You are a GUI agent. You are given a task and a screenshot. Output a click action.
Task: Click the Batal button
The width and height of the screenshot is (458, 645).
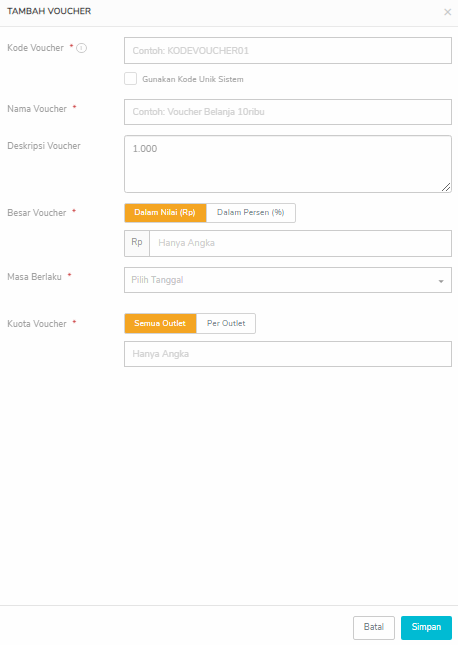point(374,627)
